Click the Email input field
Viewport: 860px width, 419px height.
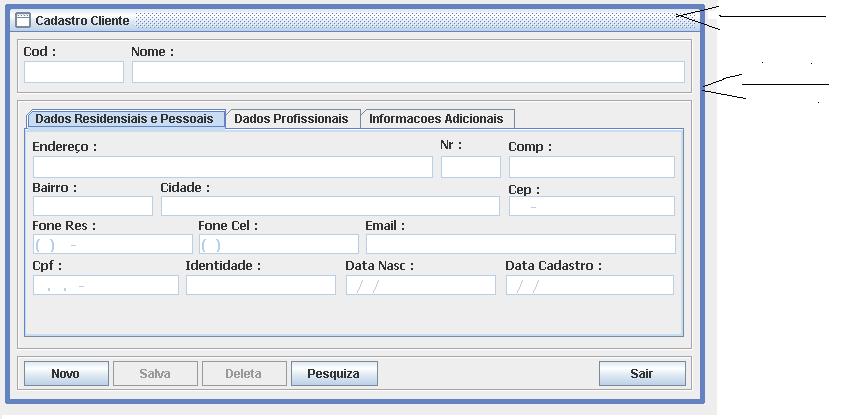(521, 244)
